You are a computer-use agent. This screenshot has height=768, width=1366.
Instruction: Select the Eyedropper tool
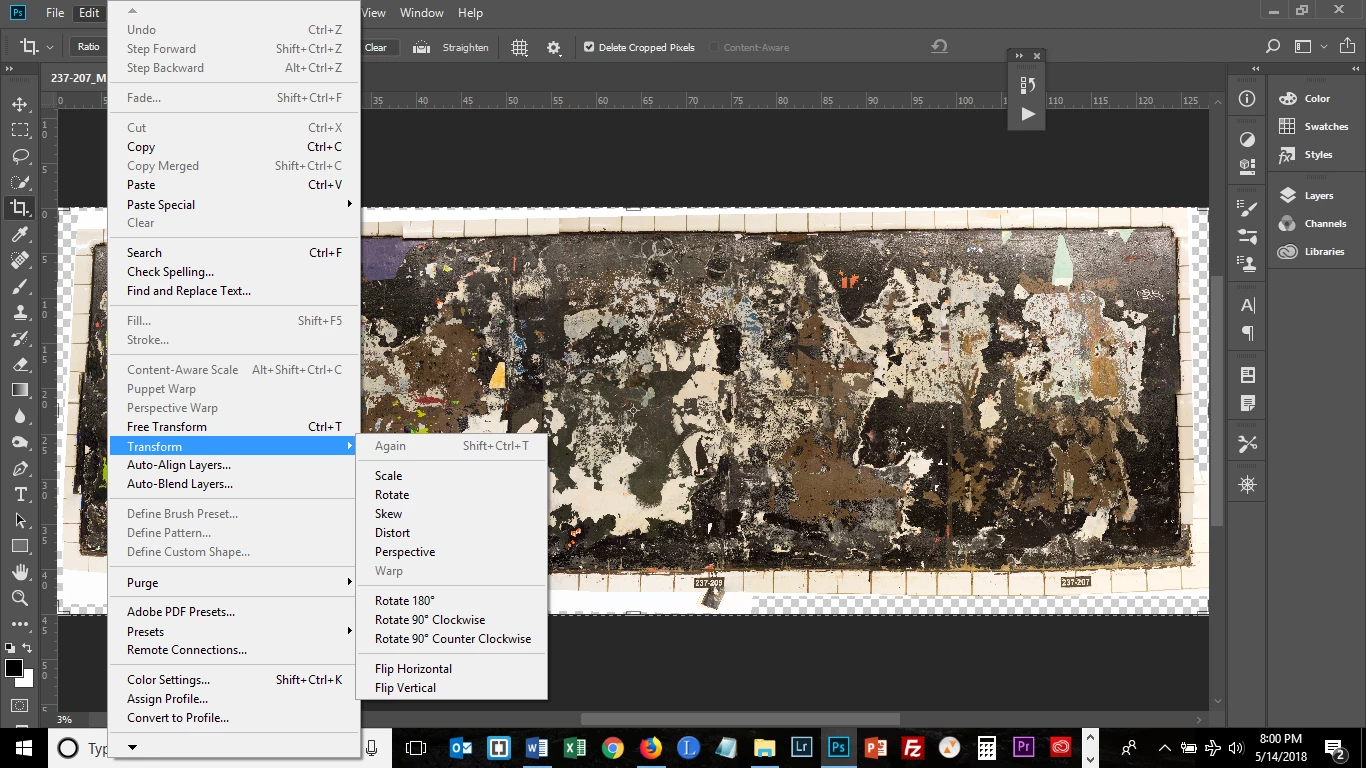pyautogui.click(x=20, y=234)
